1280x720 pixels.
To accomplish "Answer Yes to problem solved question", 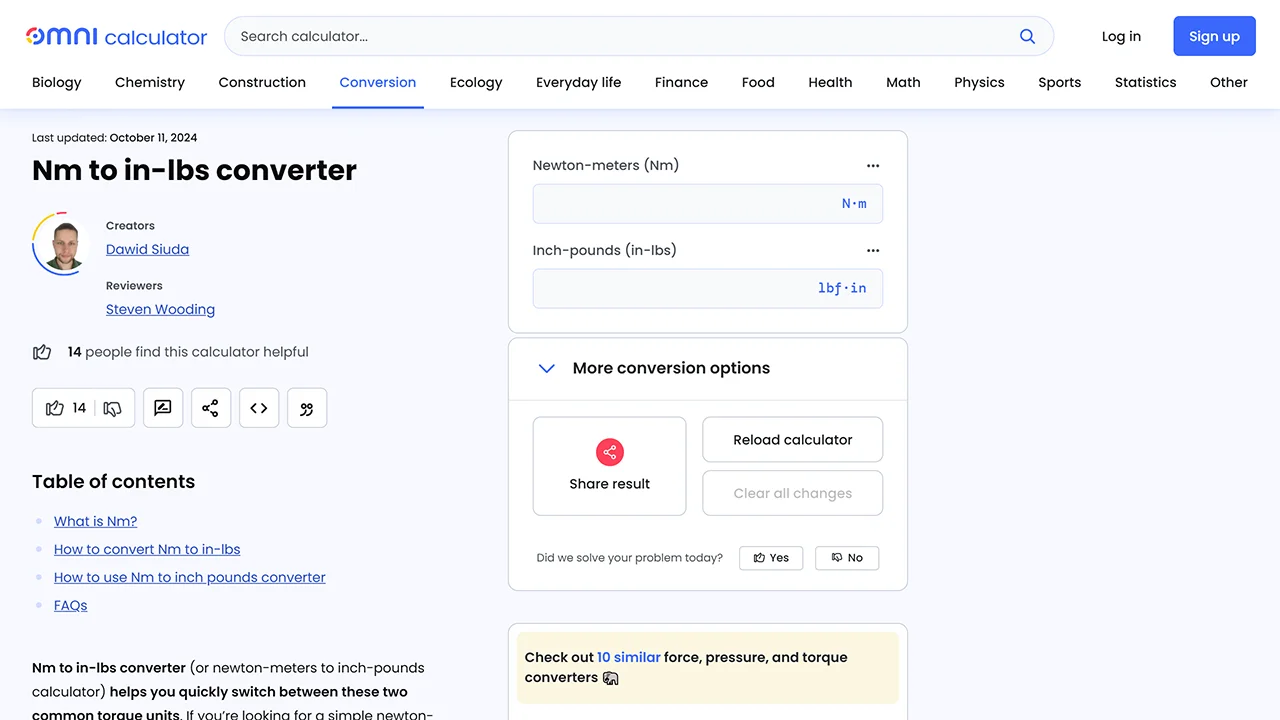I will tap(770, 558).
